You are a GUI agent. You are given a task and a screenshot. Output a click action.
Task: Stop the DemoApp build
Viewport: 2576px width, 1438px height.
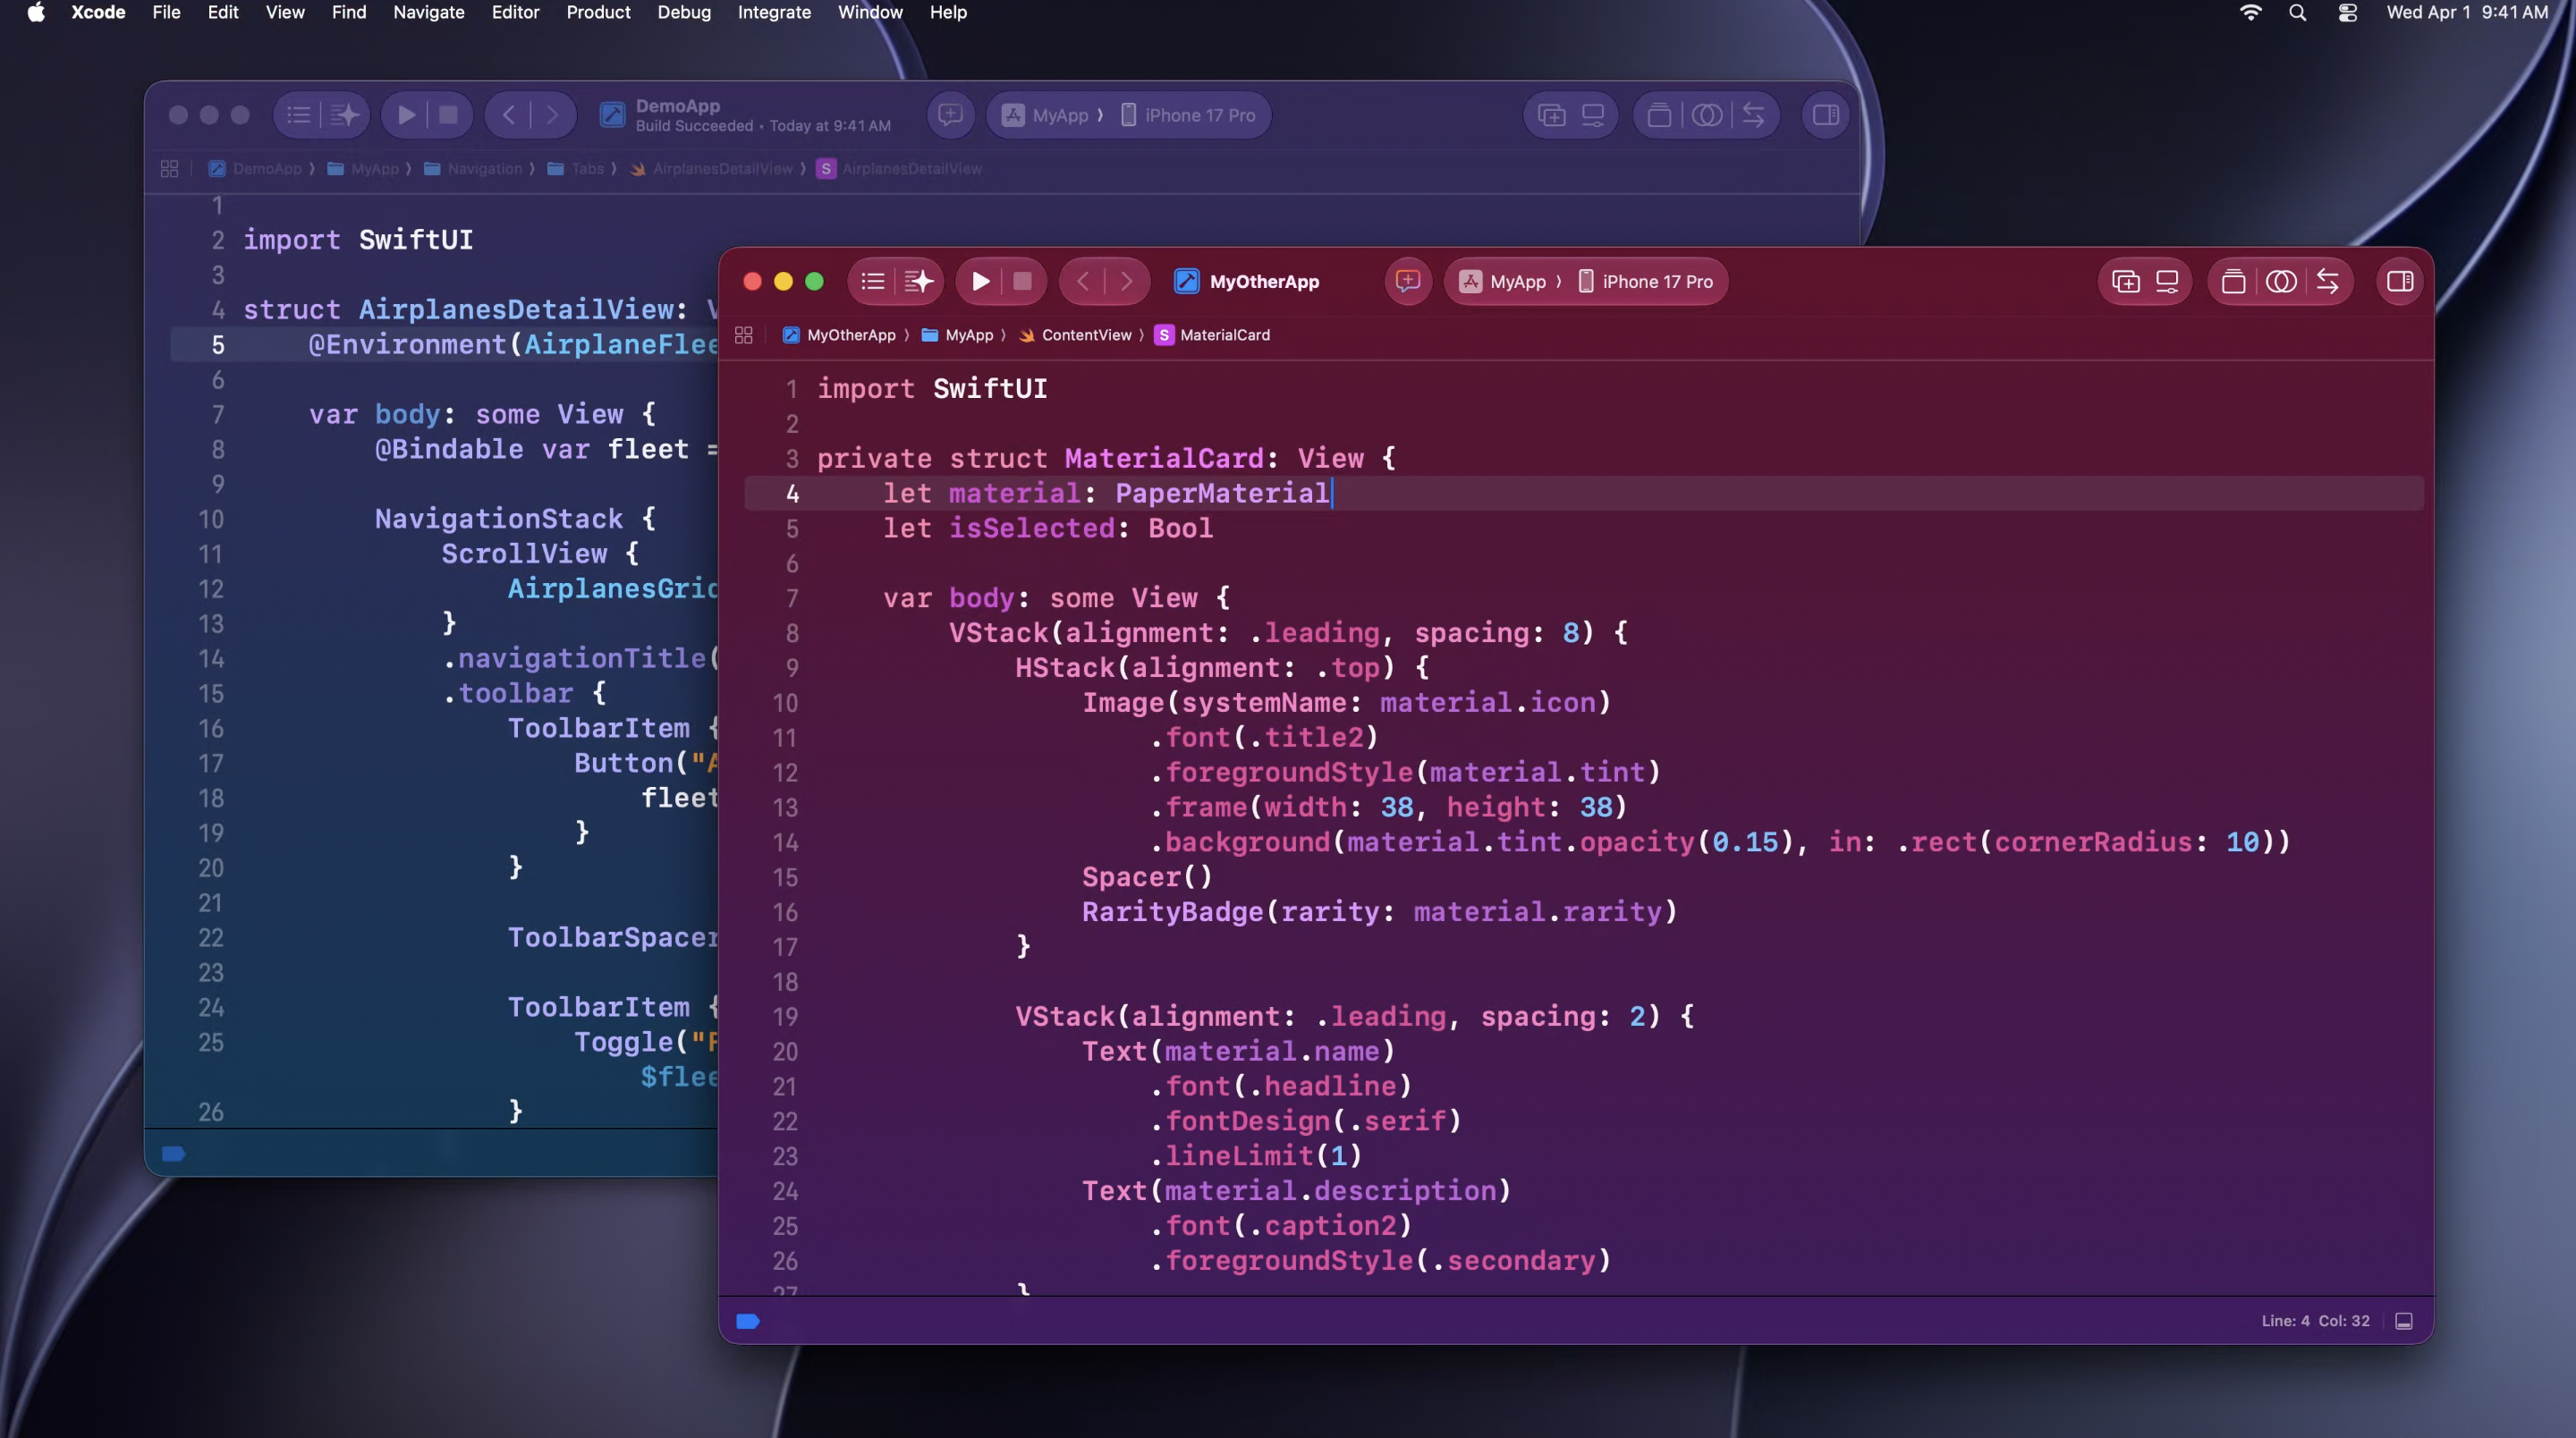448,115
